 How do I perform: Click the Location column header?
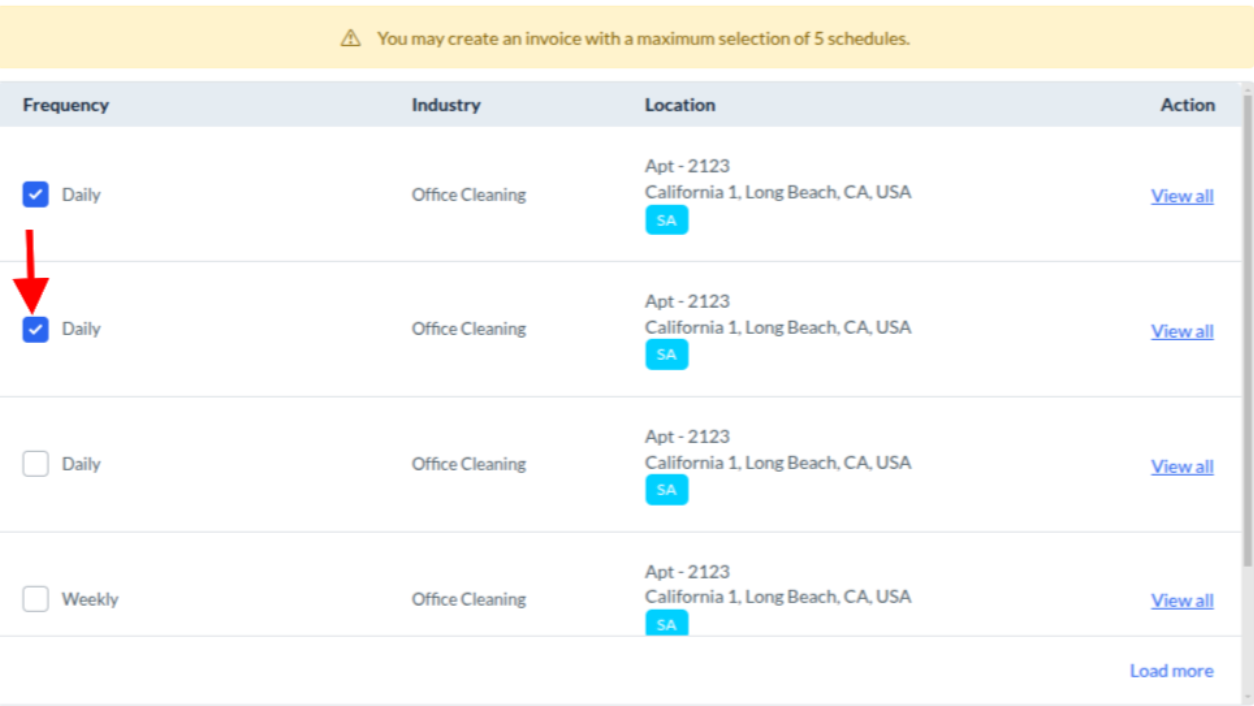(680, 105)
